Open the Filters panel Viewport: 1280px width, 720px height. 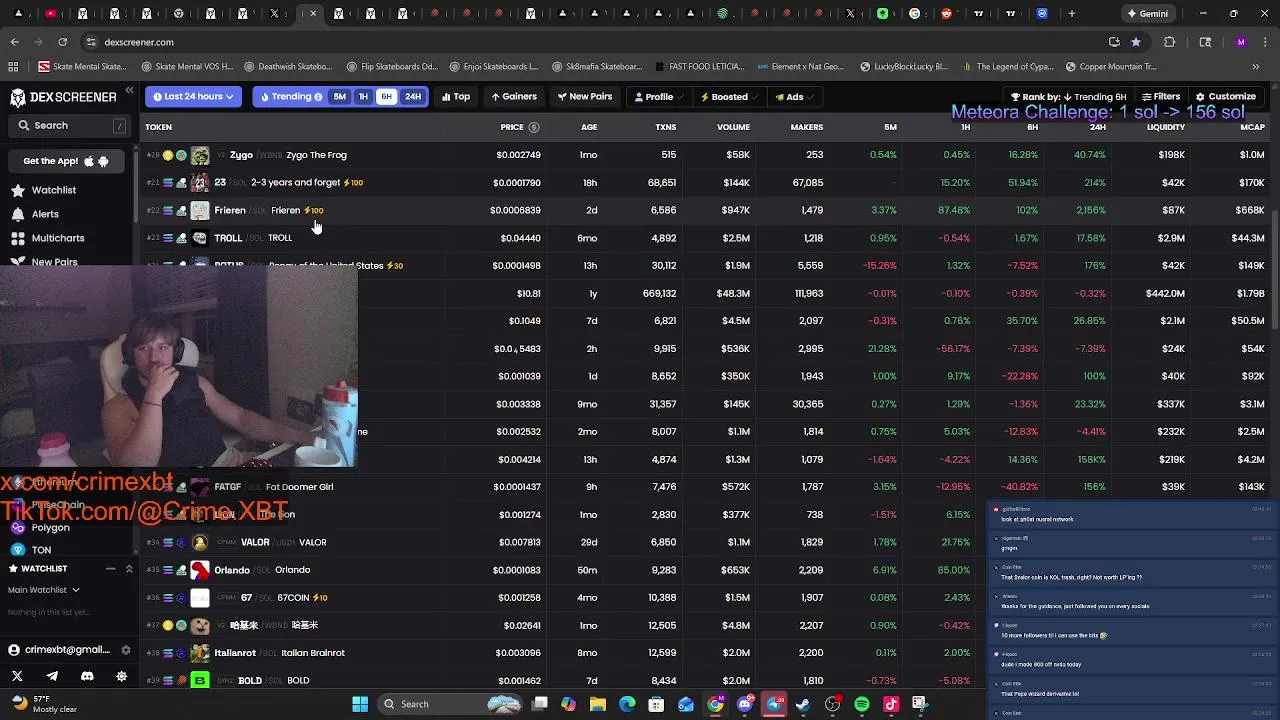tap(1161, 97)
